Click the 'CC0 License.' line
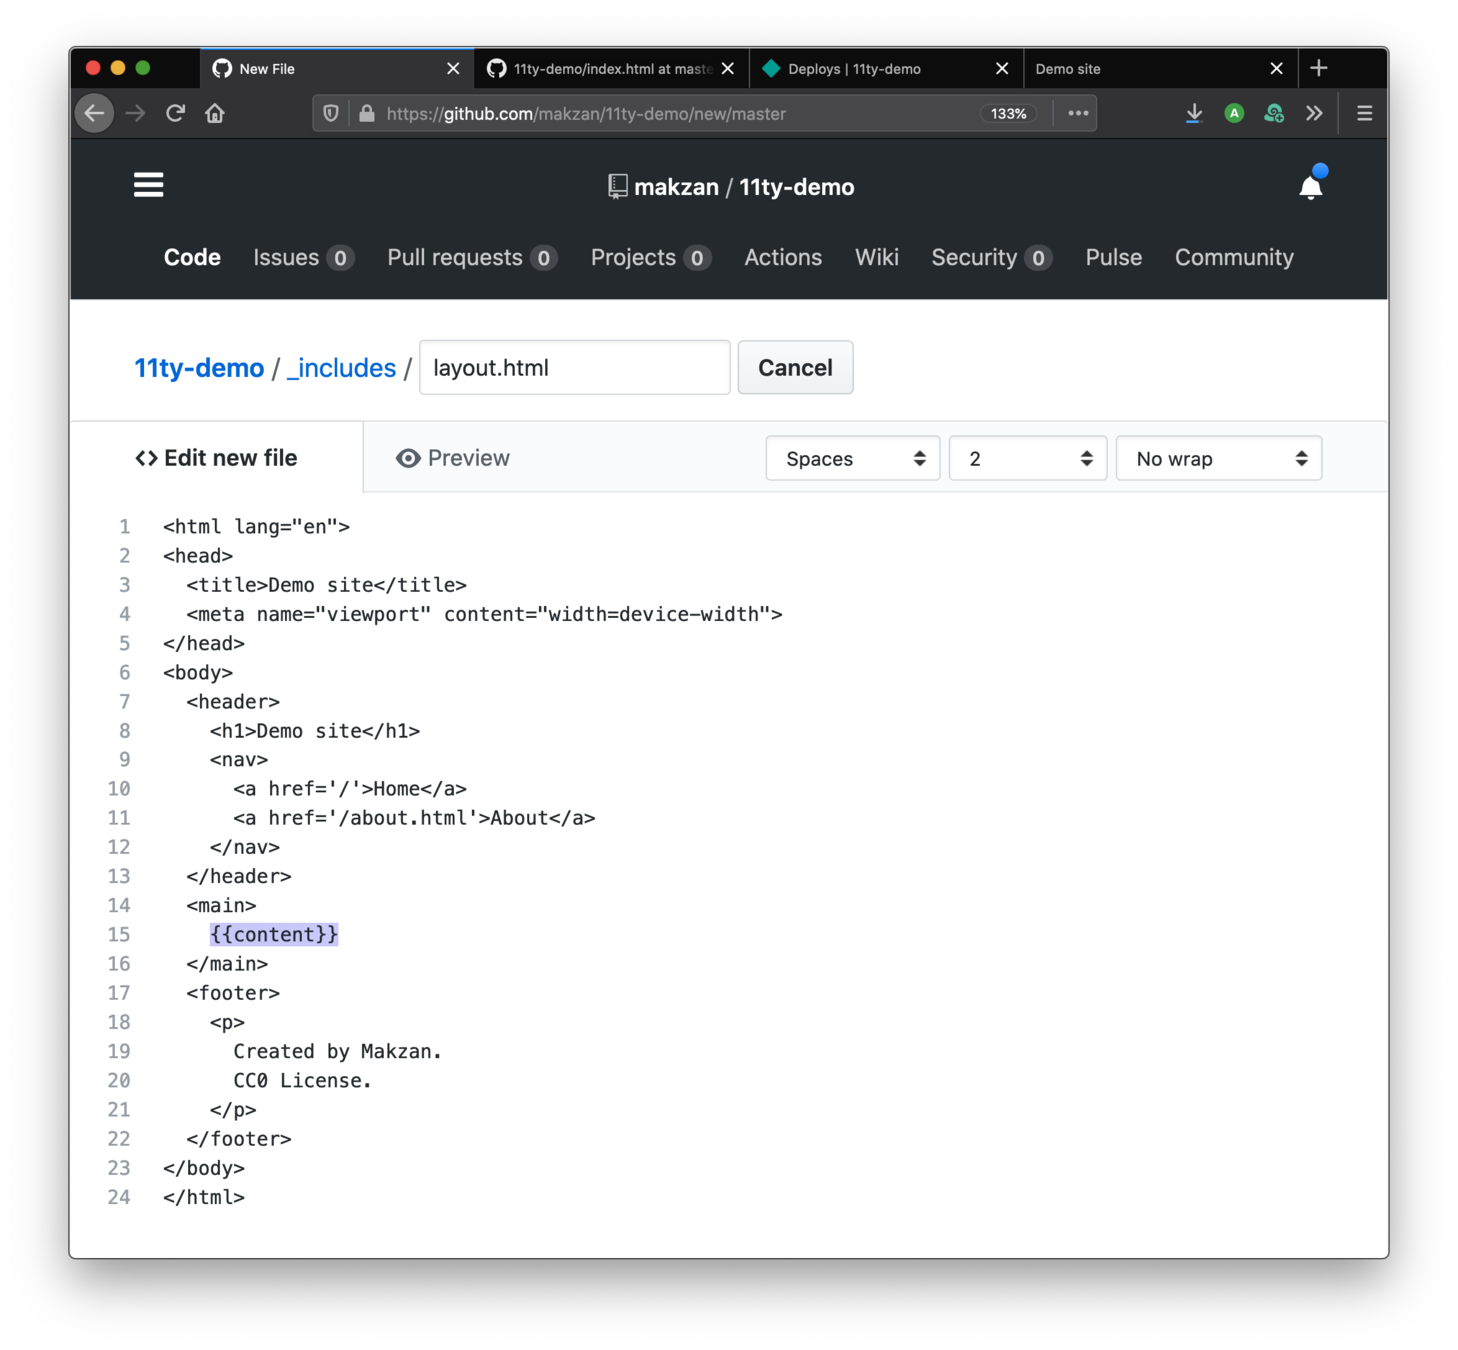The width and height of the screenshot is (1458, 1350). (x=302, y=1080)
